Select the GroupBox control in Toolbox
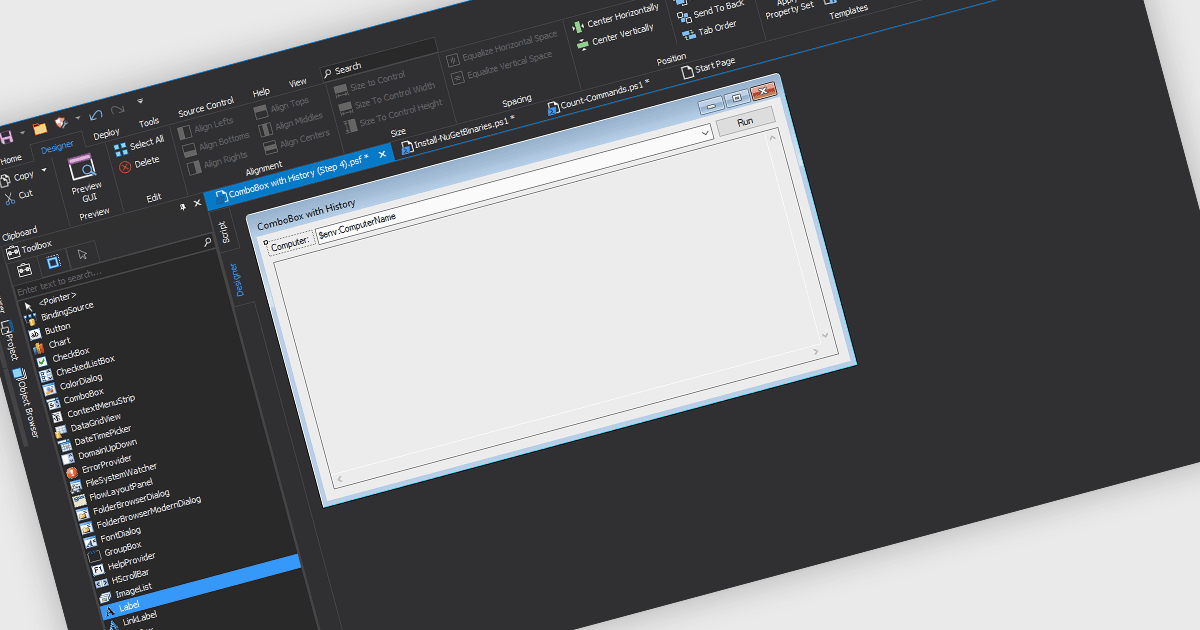 (123, 547)
